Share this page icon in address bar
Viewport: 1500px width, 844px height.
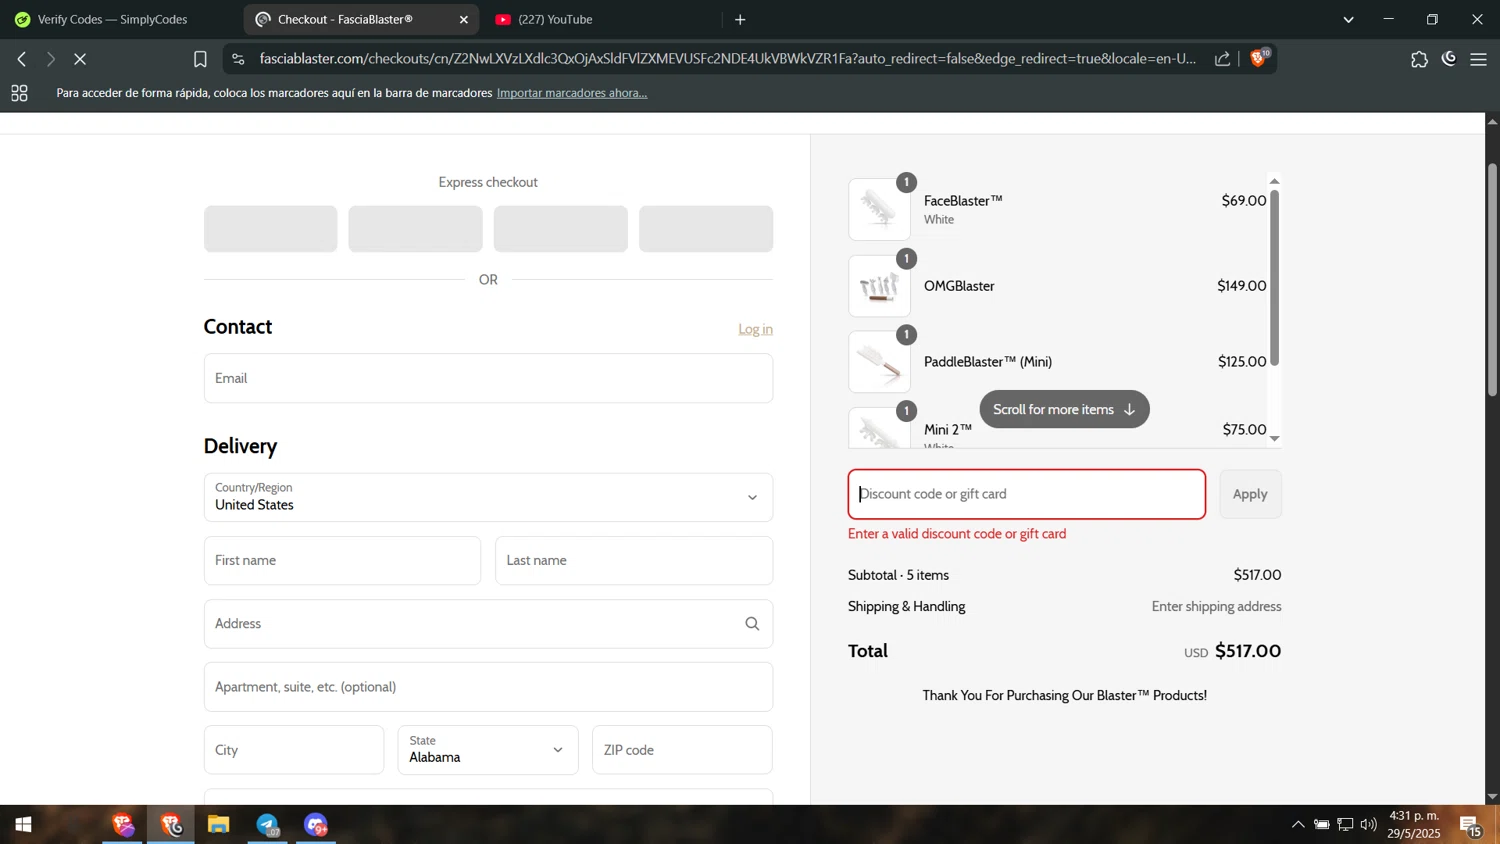pyautogui.click(x=1222, y=59)
